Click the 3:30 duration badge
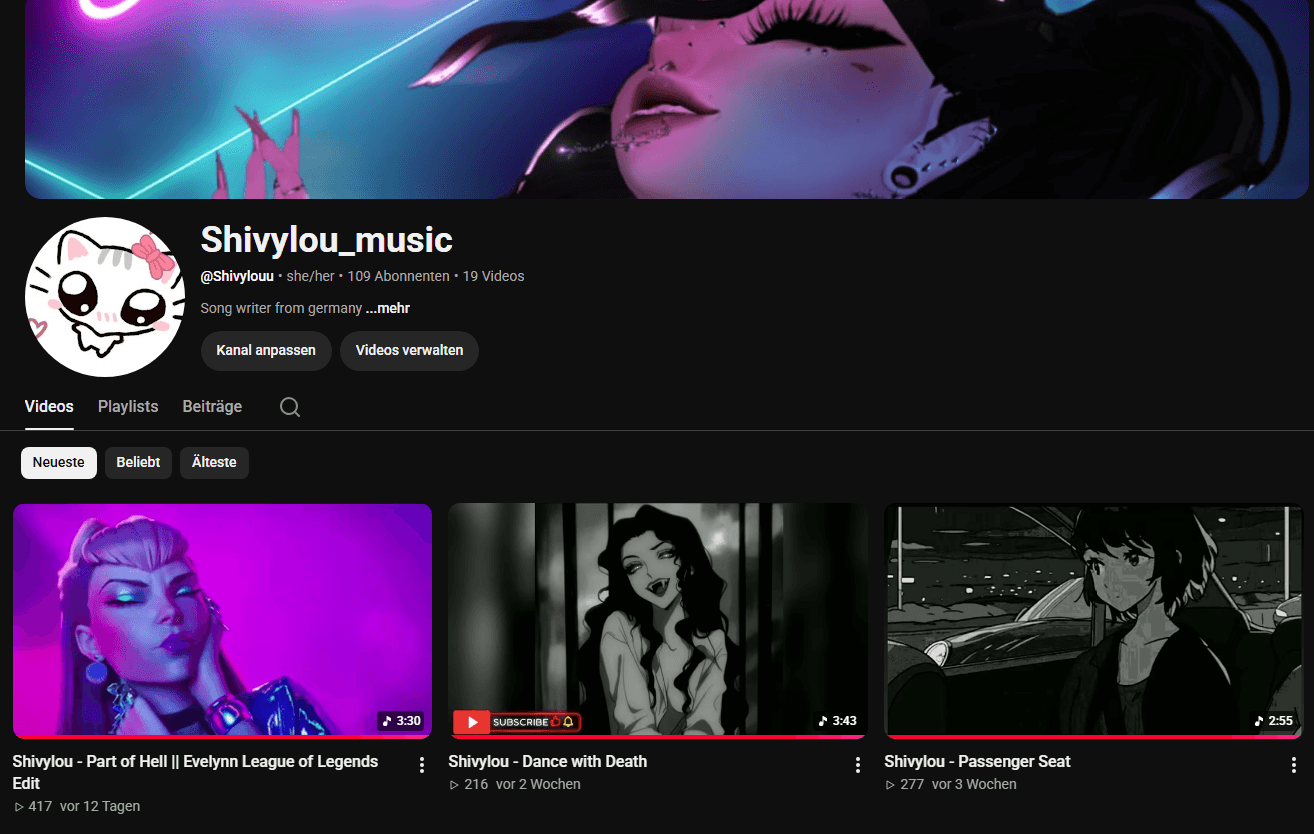The image size is (1314, 834). [x=401, y=721]
